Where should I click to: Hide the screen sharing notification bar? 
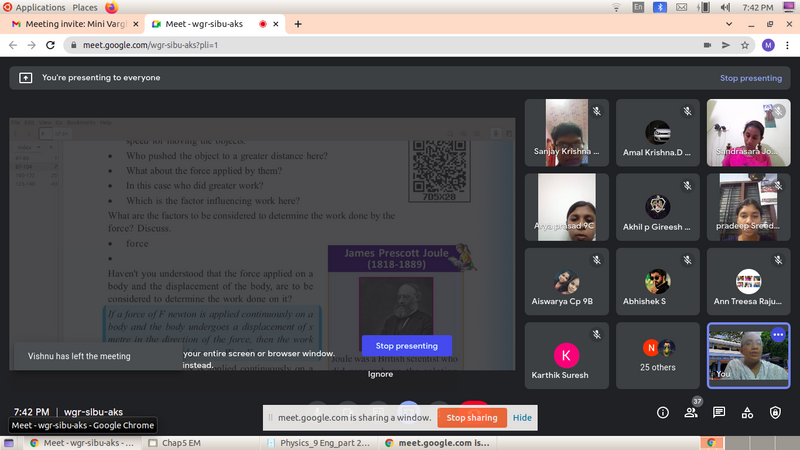pos(522,417)
